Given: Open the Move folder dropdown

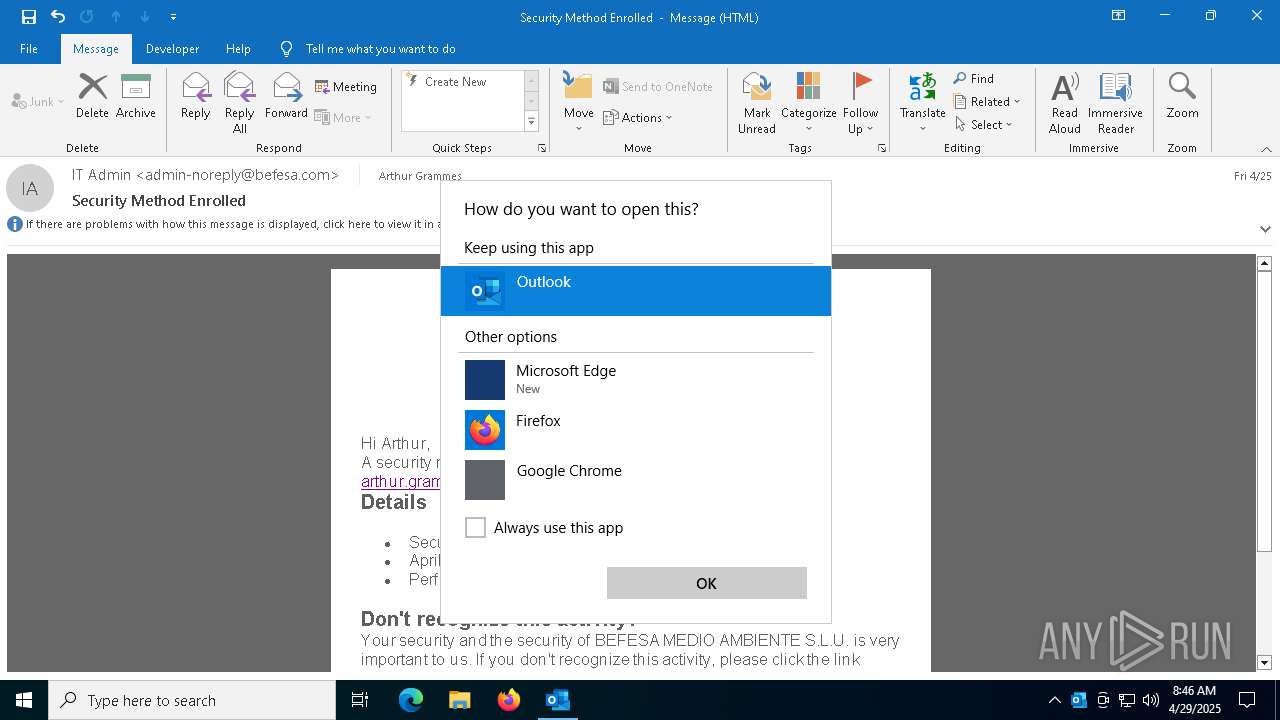Looking at the screenshot, I should click(x=578, y=103).
